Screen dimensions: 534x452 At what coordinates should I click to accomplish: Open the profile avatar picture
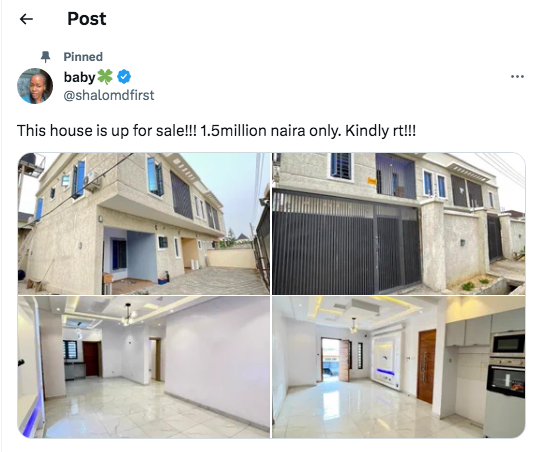[35, 86]
